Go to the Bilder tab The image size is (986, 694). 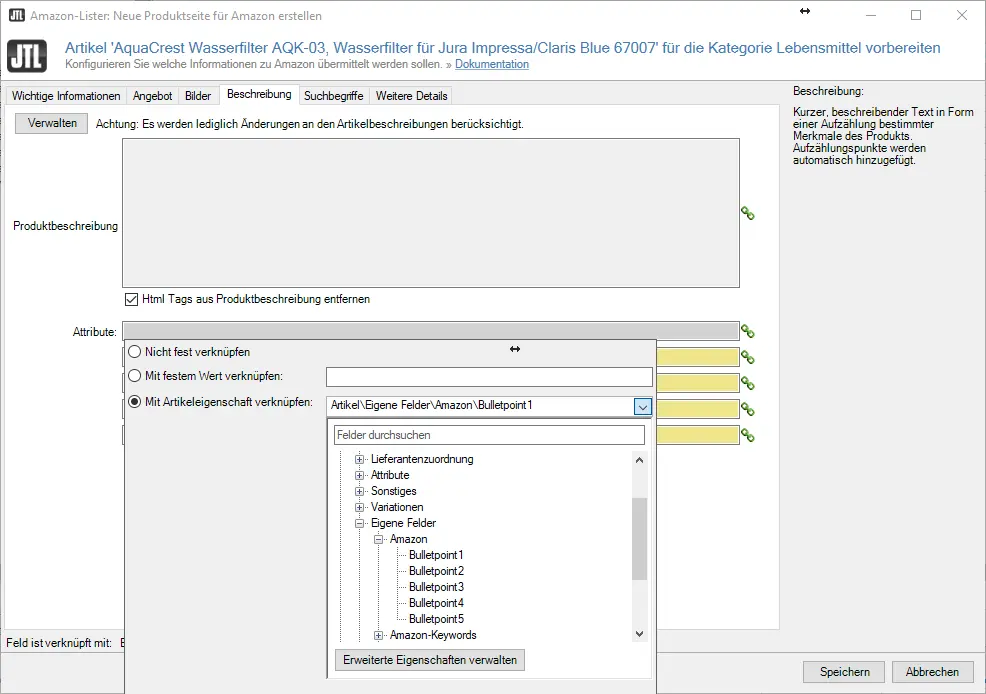(x=198, y=96)
